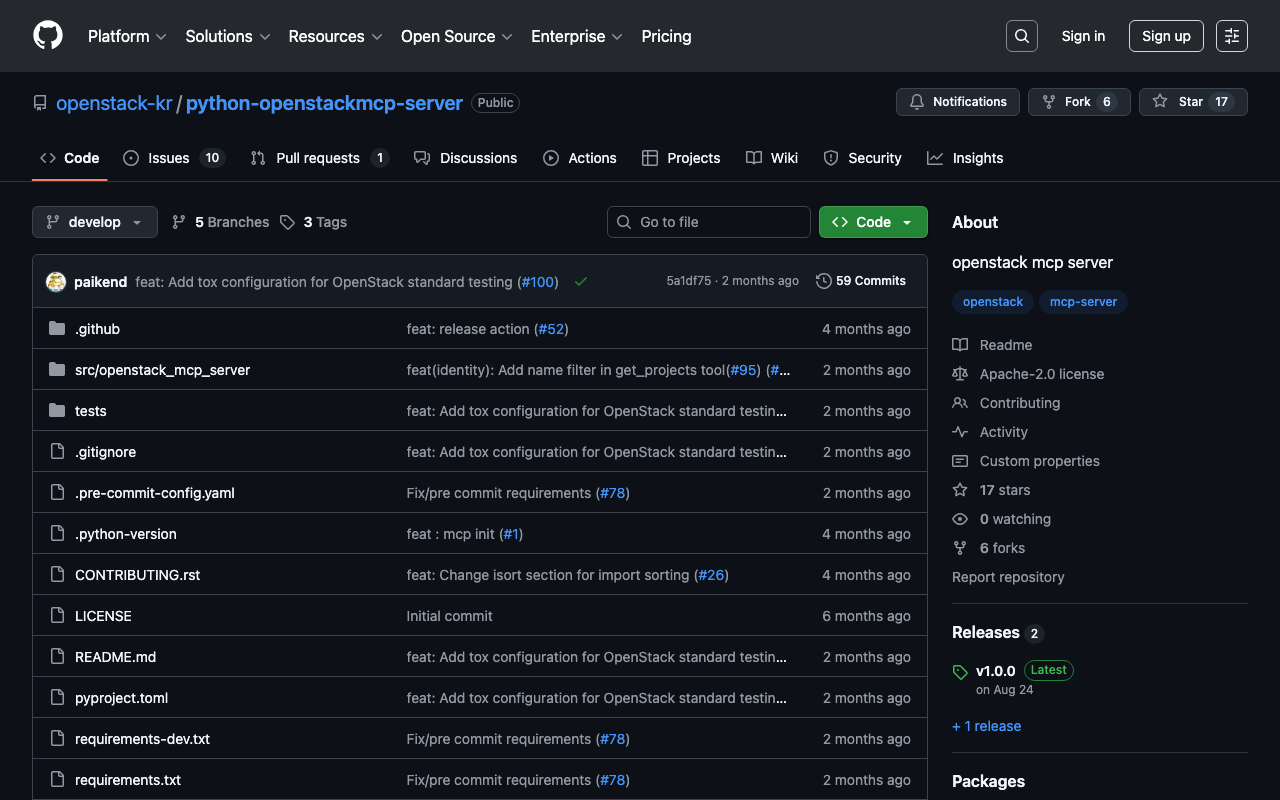Open the v1.0.0 release tag
This screenshot has width=1280, height=800.
click(x=995, y=671)
